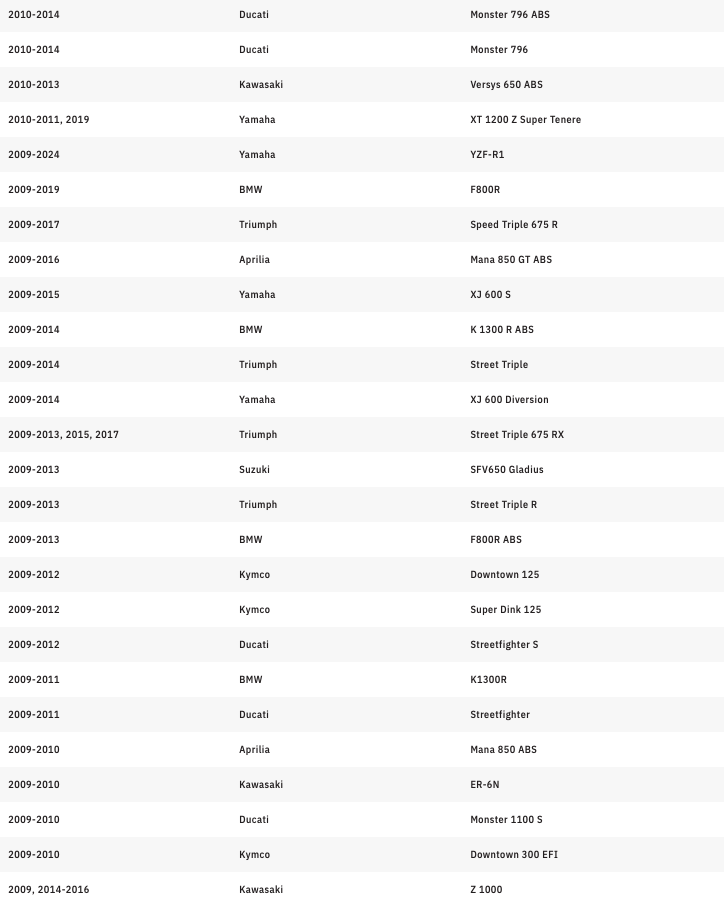Click the K 1300 R ABS model

pos(502,330)
